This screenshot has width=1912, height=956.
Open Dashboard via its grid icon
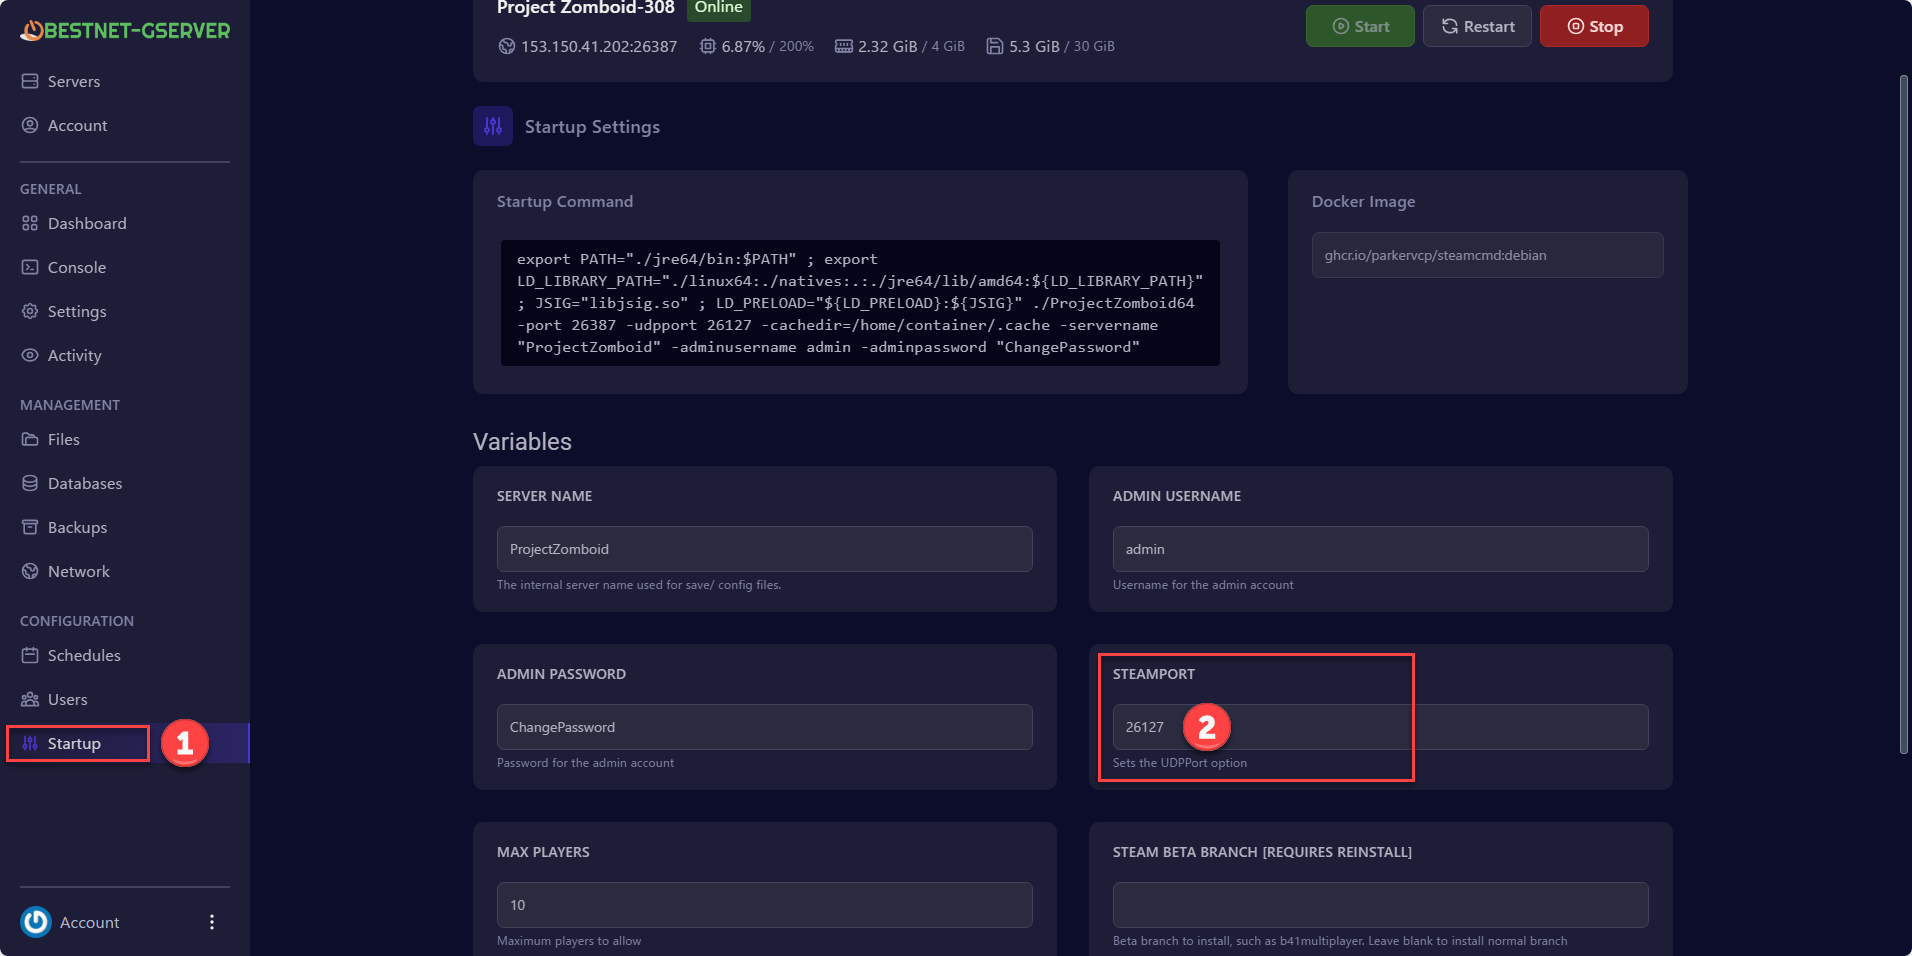pyautogui.click(x=30, y=223)
